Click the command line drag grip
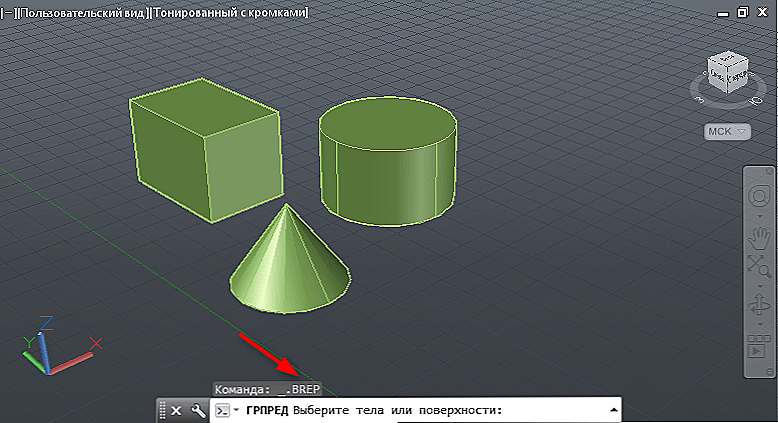 click(x=162, y=411)
